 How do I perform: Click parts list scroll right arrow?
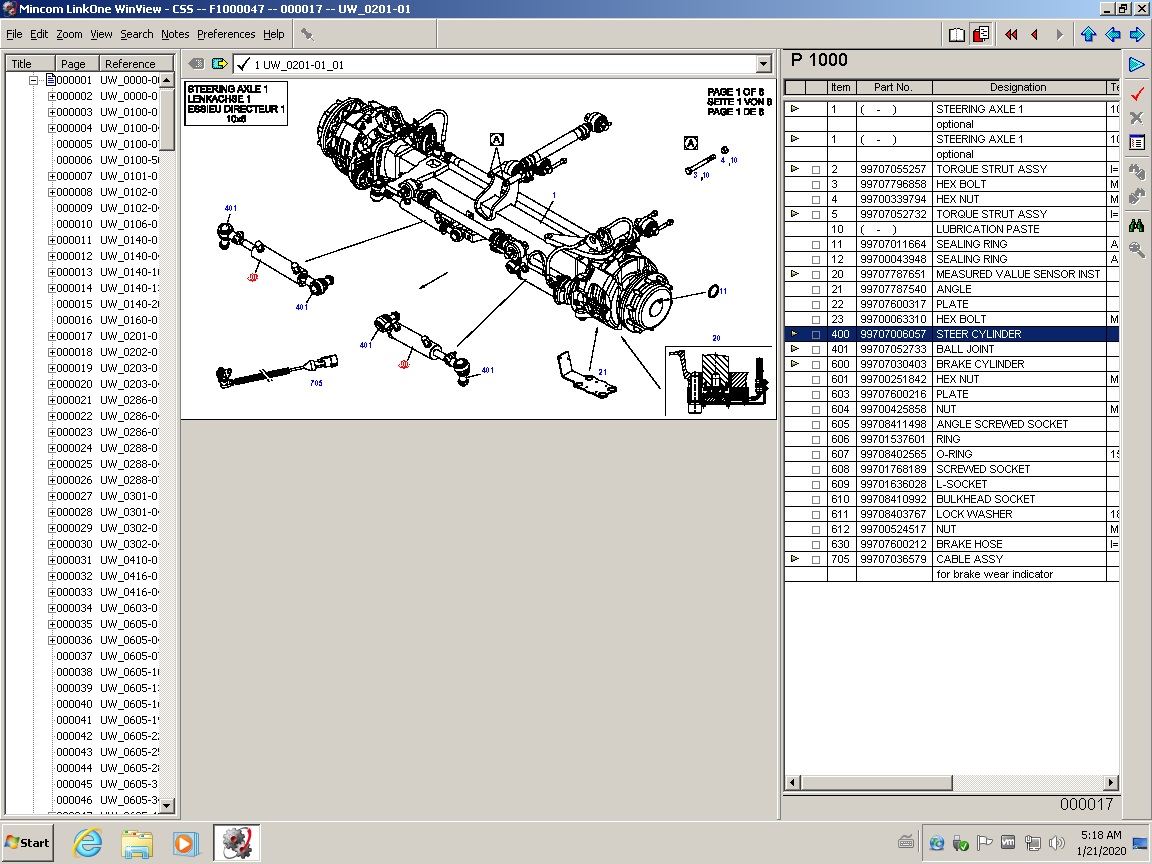[x=1111, y=782]
